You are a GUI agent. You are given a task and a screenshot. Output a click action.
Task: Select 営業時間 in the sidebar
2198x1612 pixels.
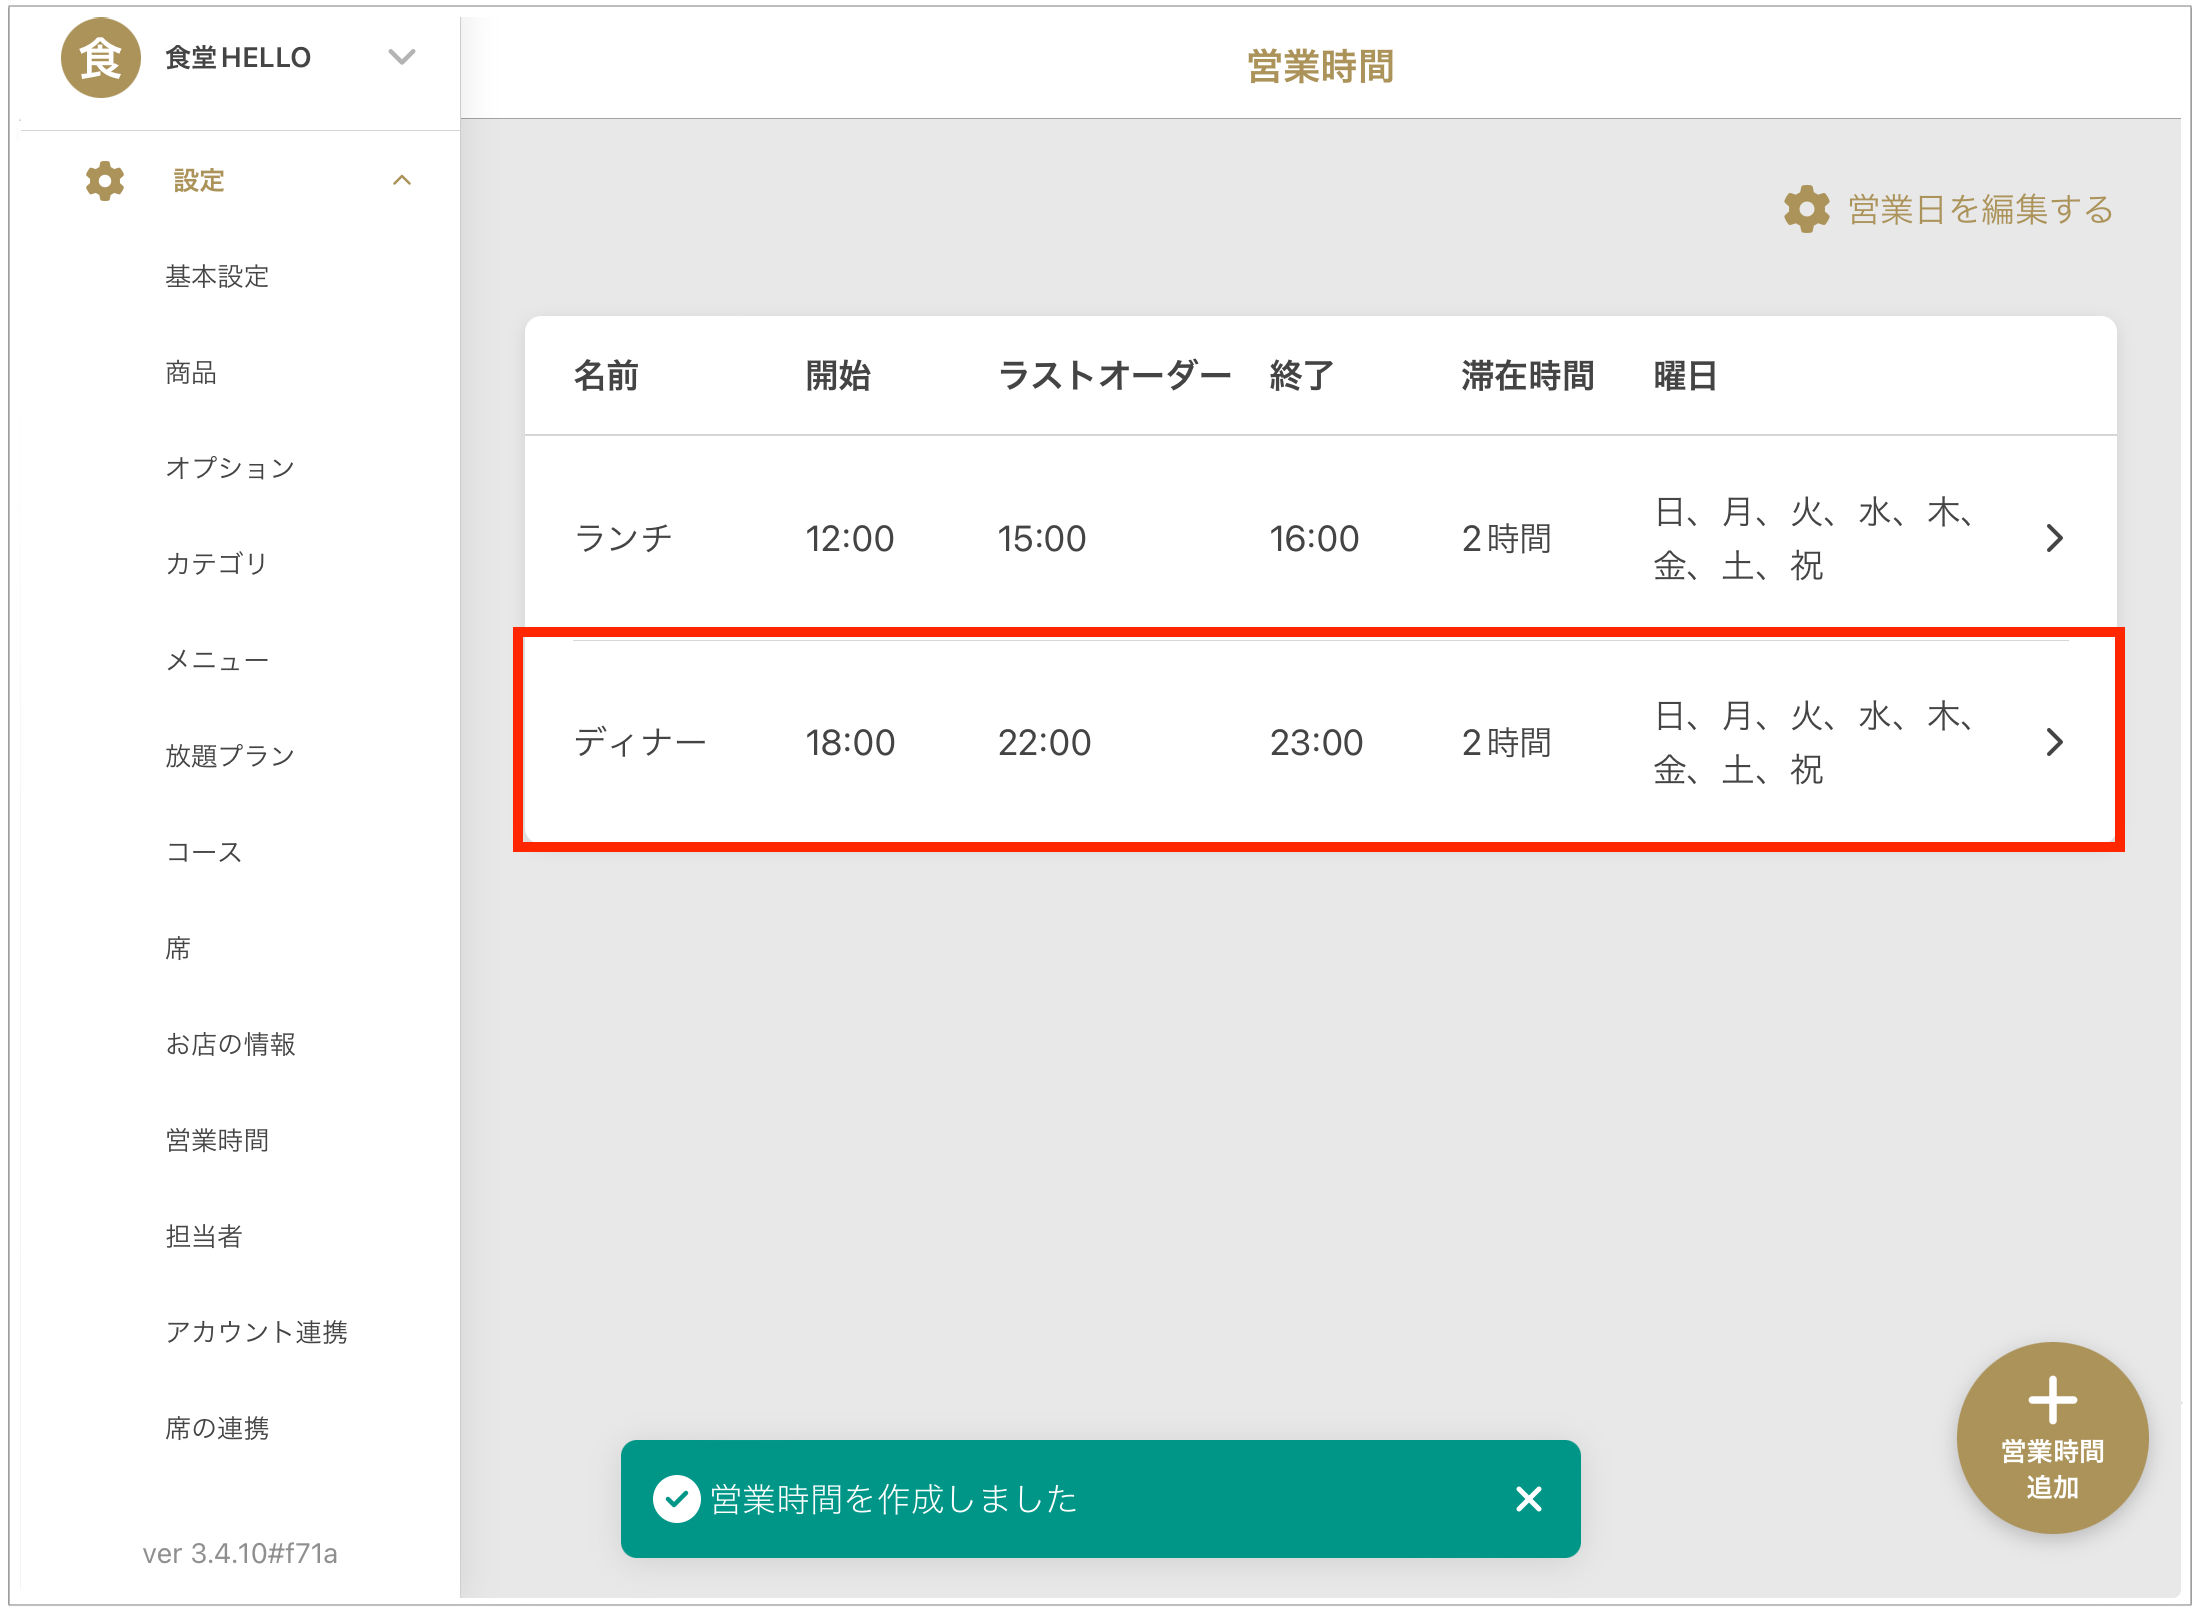point(217,1140)
